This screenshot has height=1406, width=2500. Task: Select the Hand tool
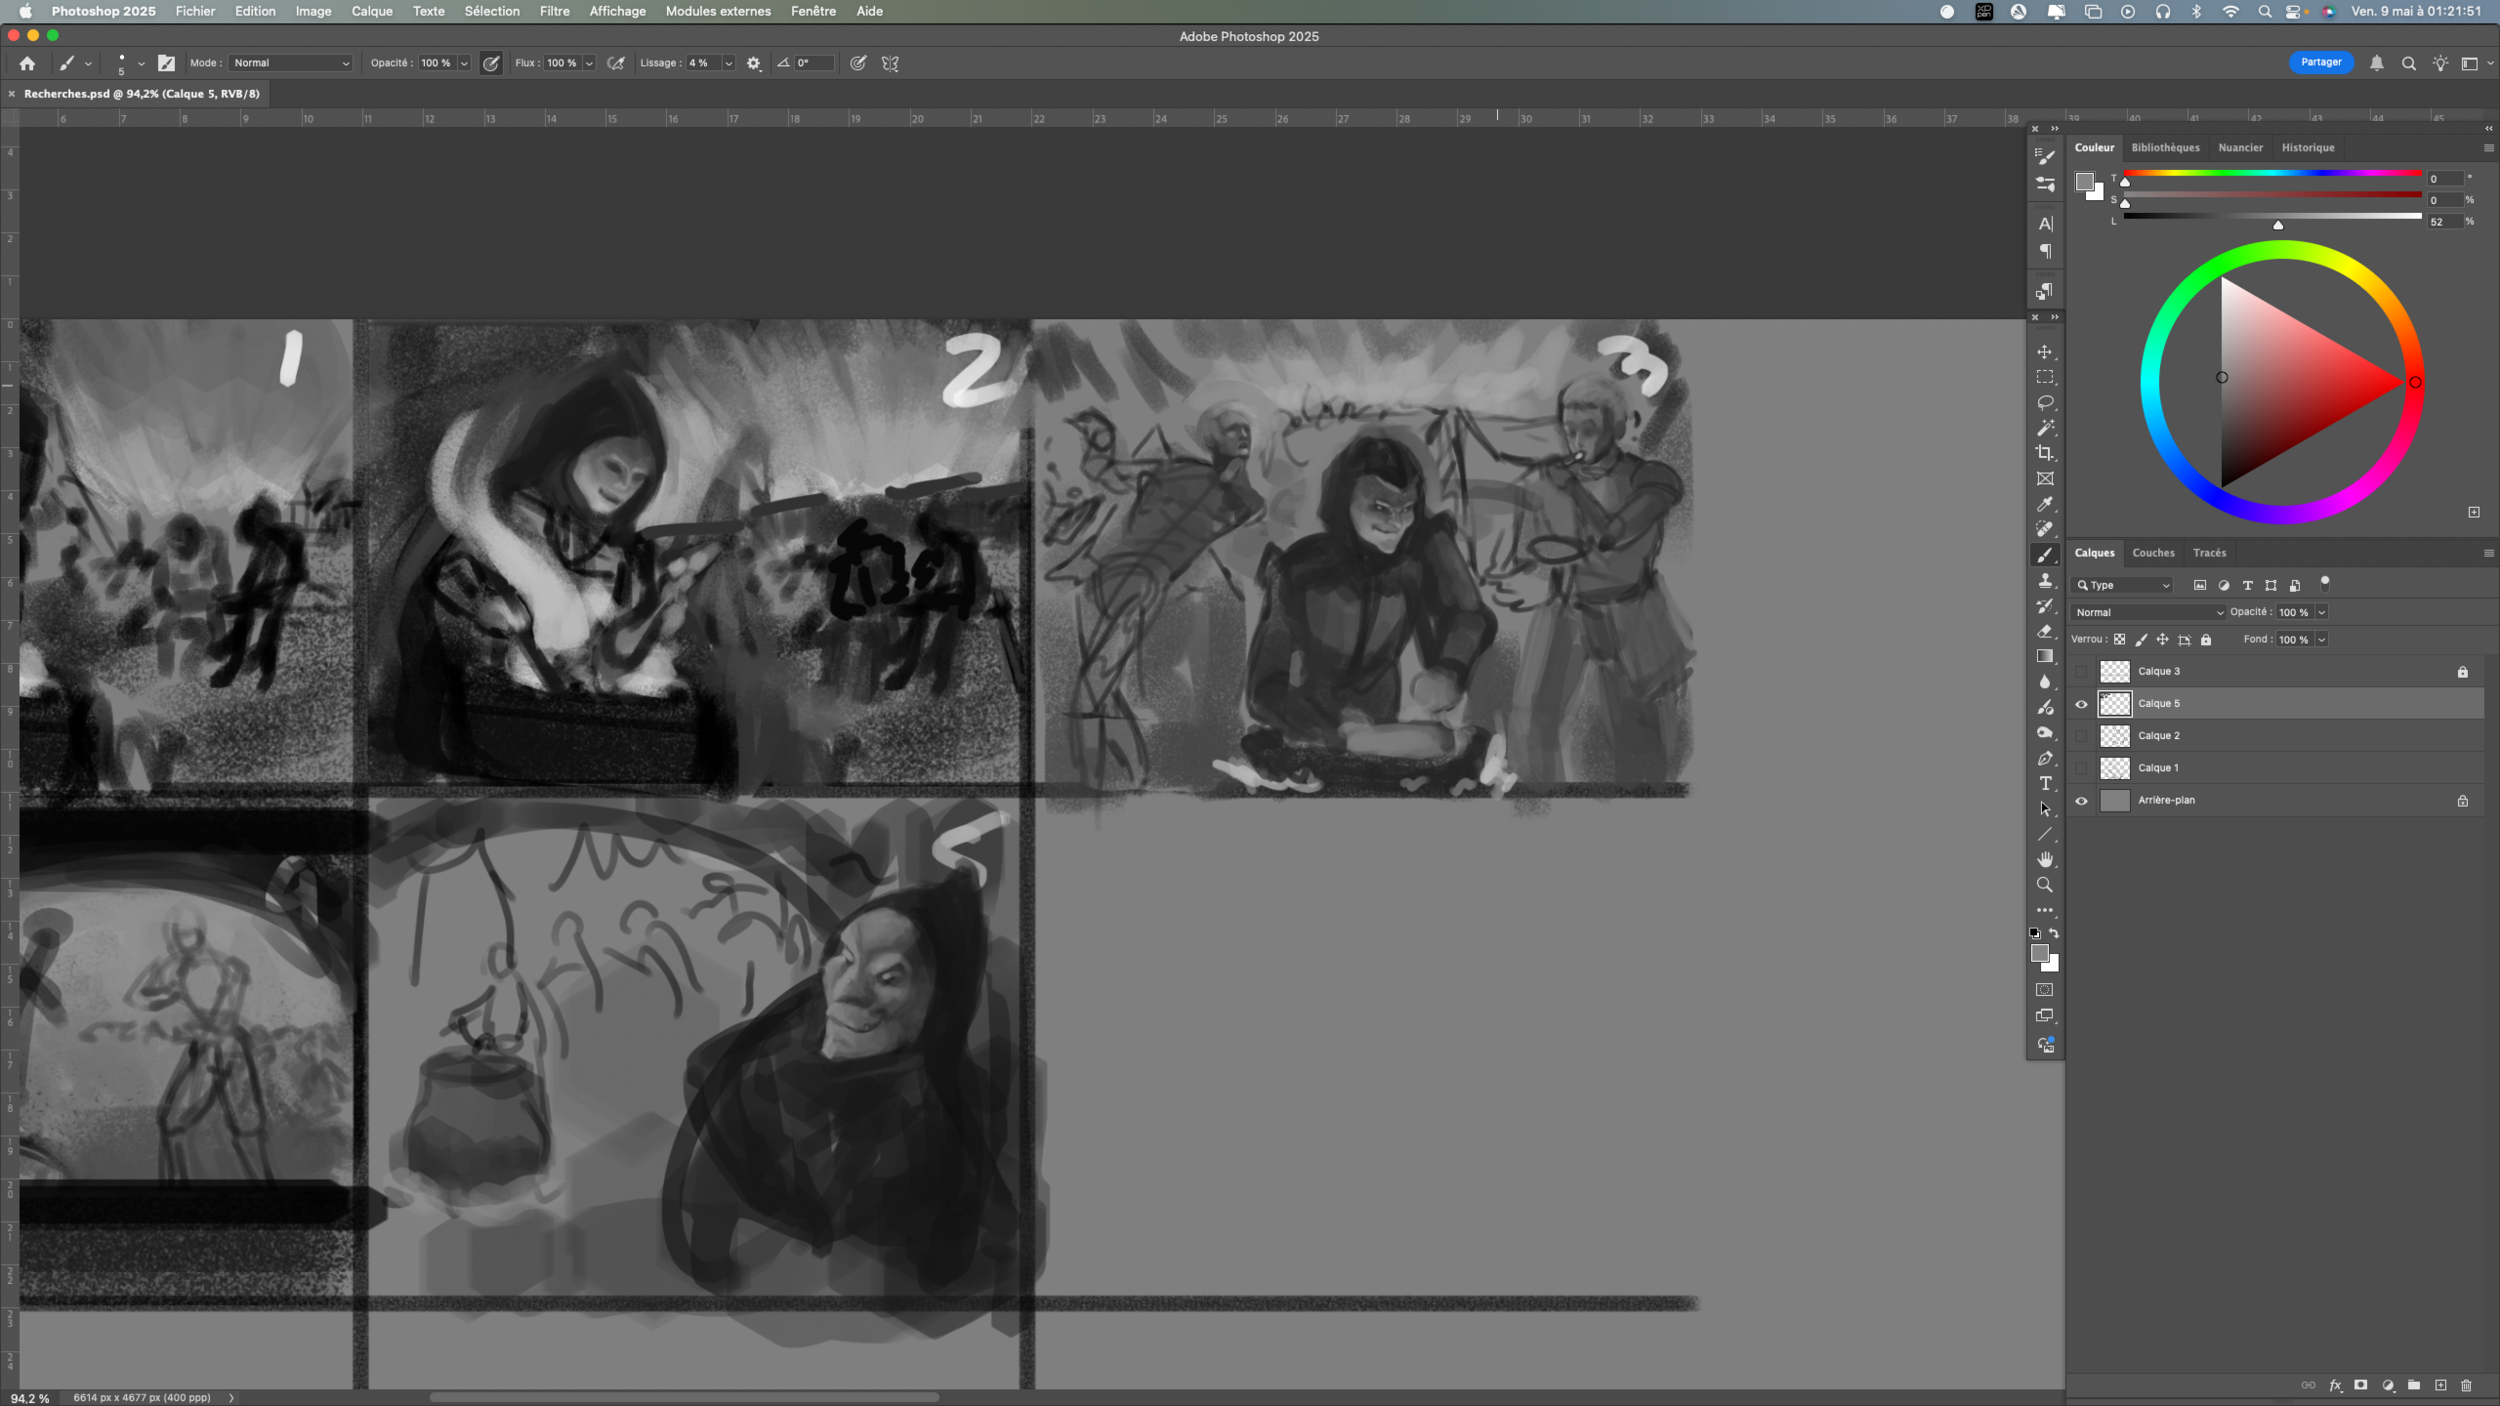2044,859
